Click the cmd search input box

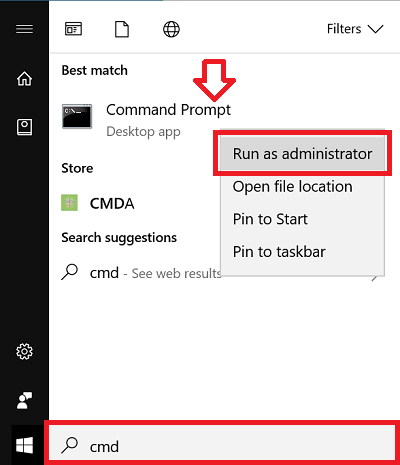pyautogui.click(x=222, y=446)
